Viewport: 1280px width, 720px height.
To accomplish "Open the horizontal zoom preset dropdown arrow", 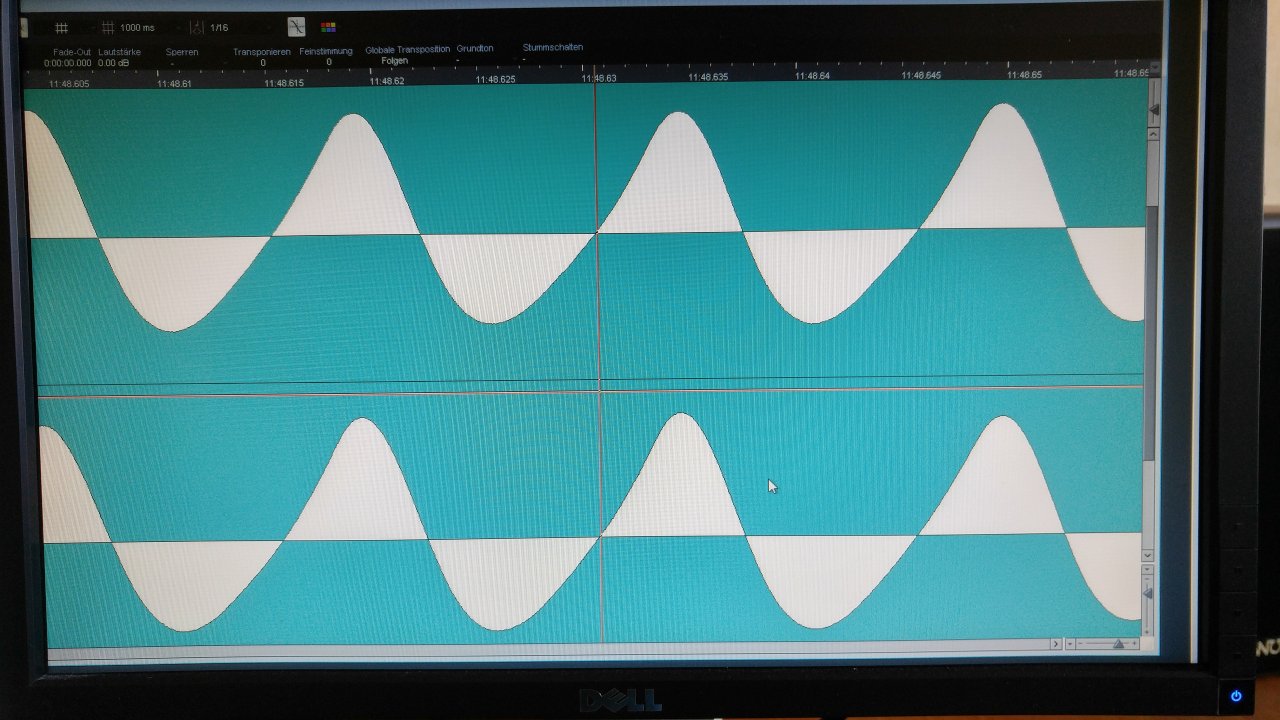I will point(1070,644).
